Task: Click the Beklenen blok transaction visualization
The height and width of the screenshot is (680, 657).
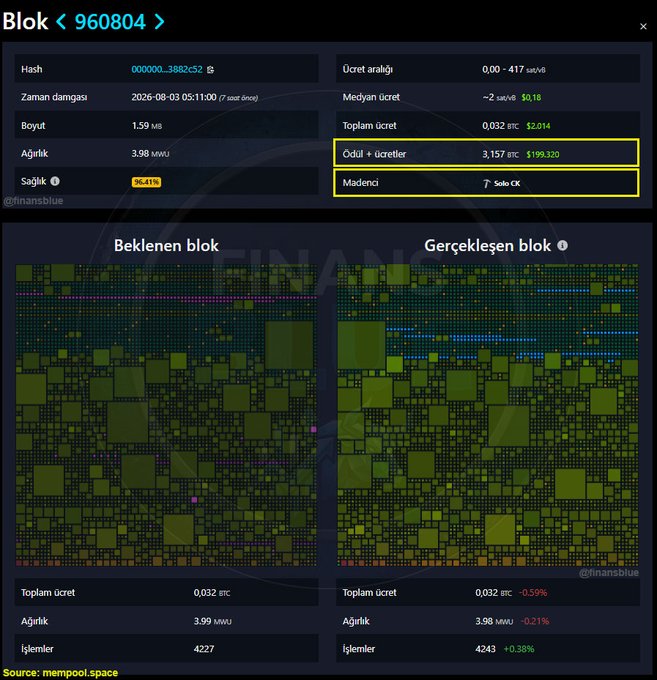Action: click(x=166, y=415)
